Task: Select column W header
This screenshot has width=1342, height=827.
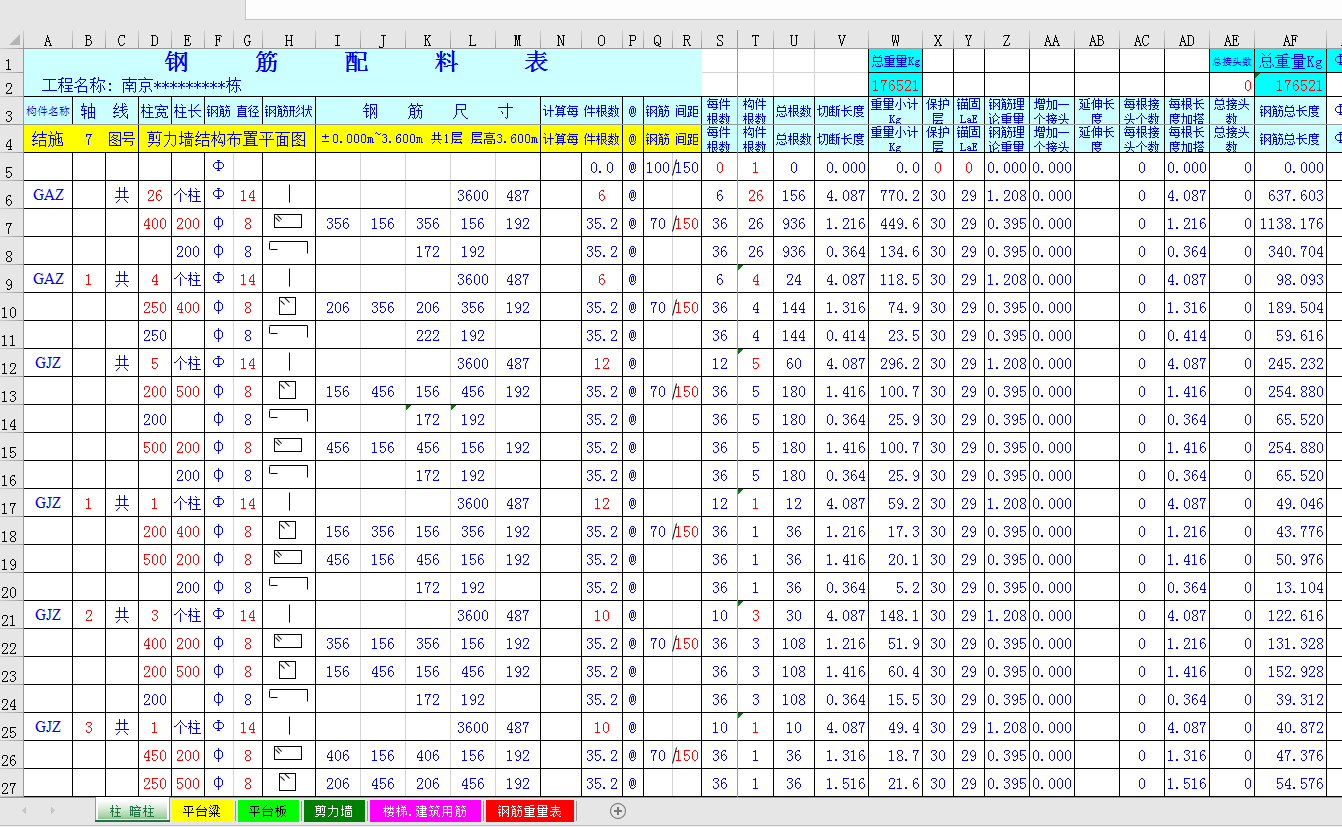Action: pyautogui.click(x=894, y=40)
